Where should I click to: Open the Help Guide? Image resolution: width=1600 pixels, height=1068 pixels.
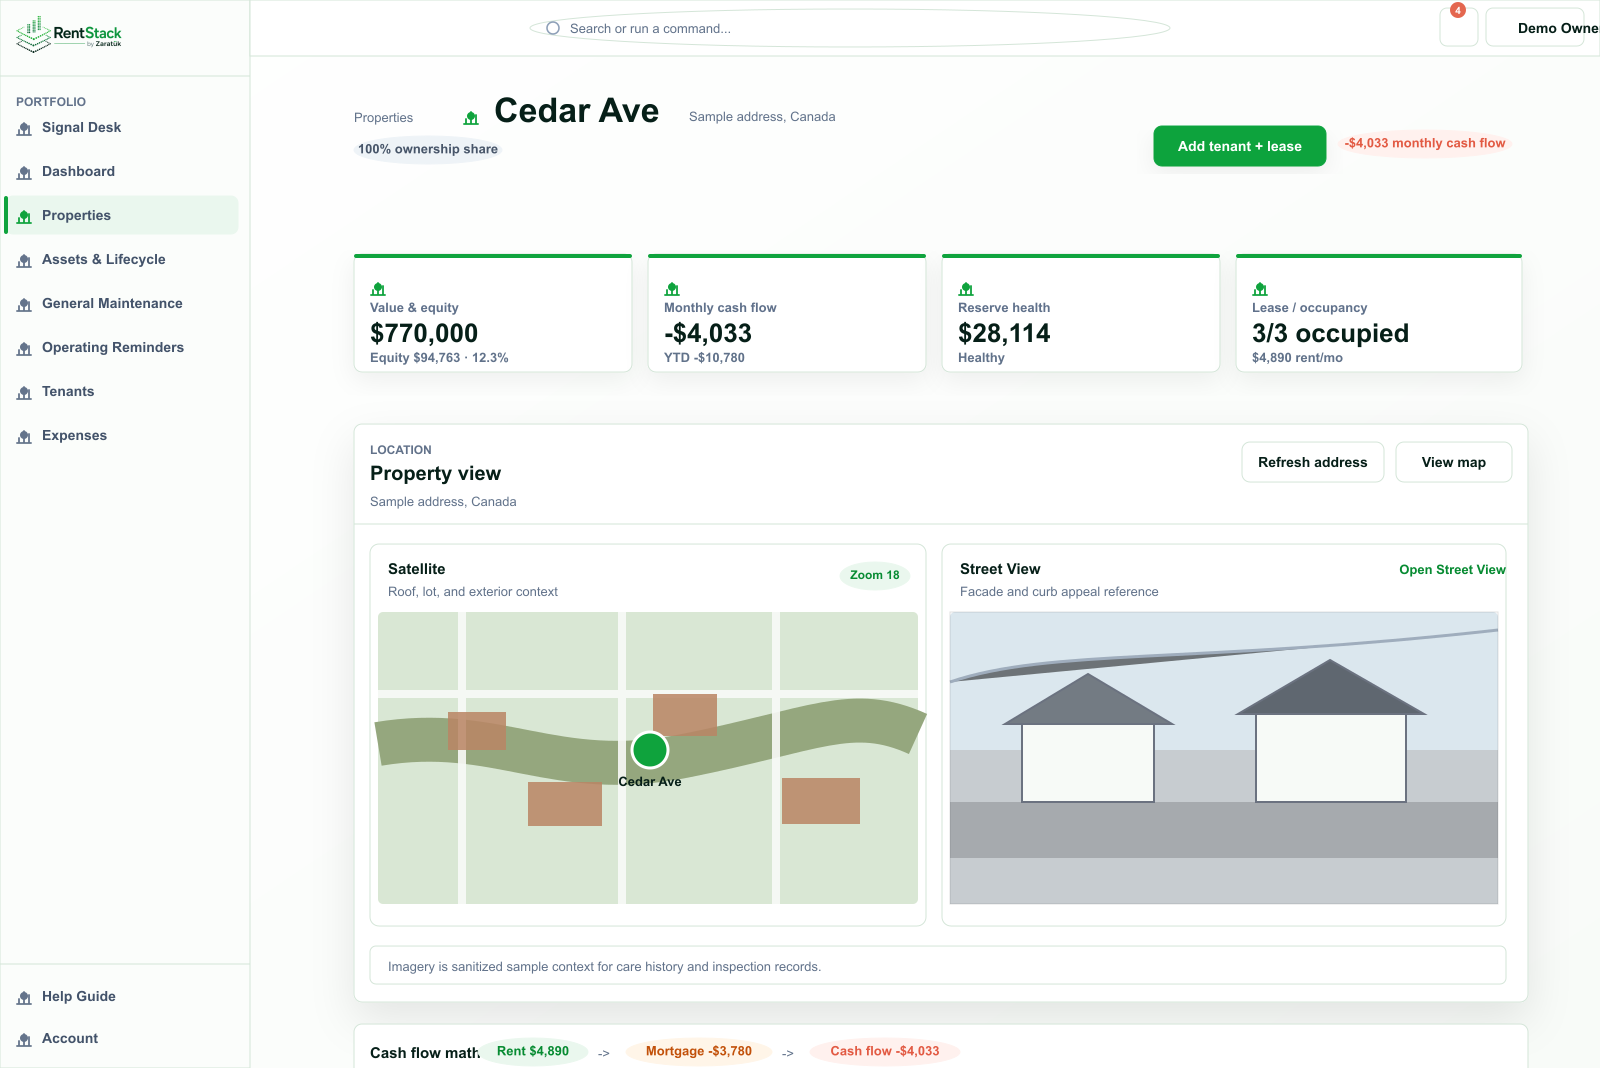pos(122,996)
